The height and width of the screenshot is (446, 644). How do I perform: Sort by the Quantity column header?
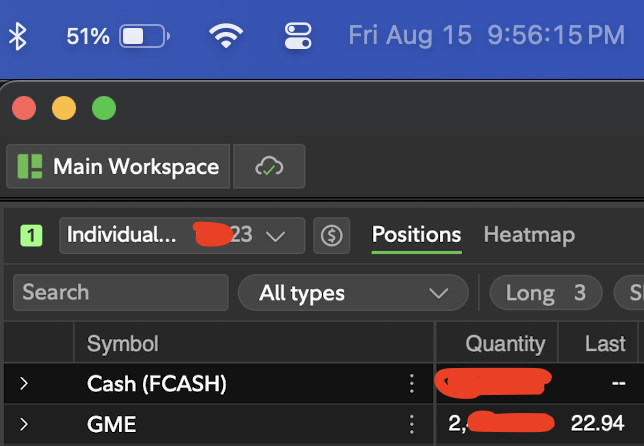[497, 343]
